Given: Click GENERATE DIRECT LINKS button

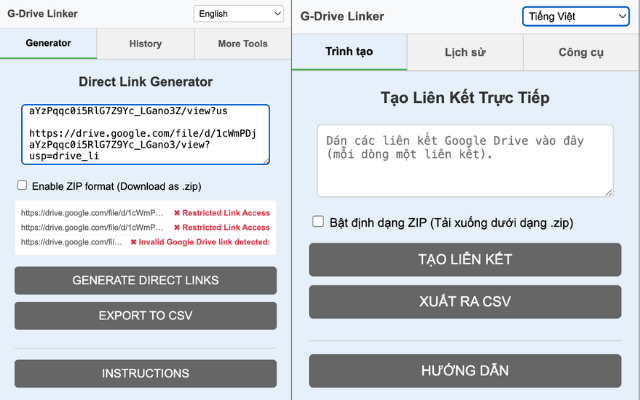Looking at the screenshot, I should click(x=145, y=280).
